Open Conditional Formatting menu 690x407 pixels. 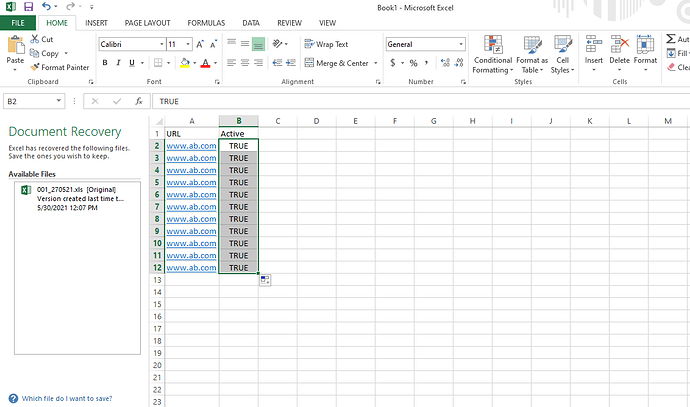[x=493, y=55]
